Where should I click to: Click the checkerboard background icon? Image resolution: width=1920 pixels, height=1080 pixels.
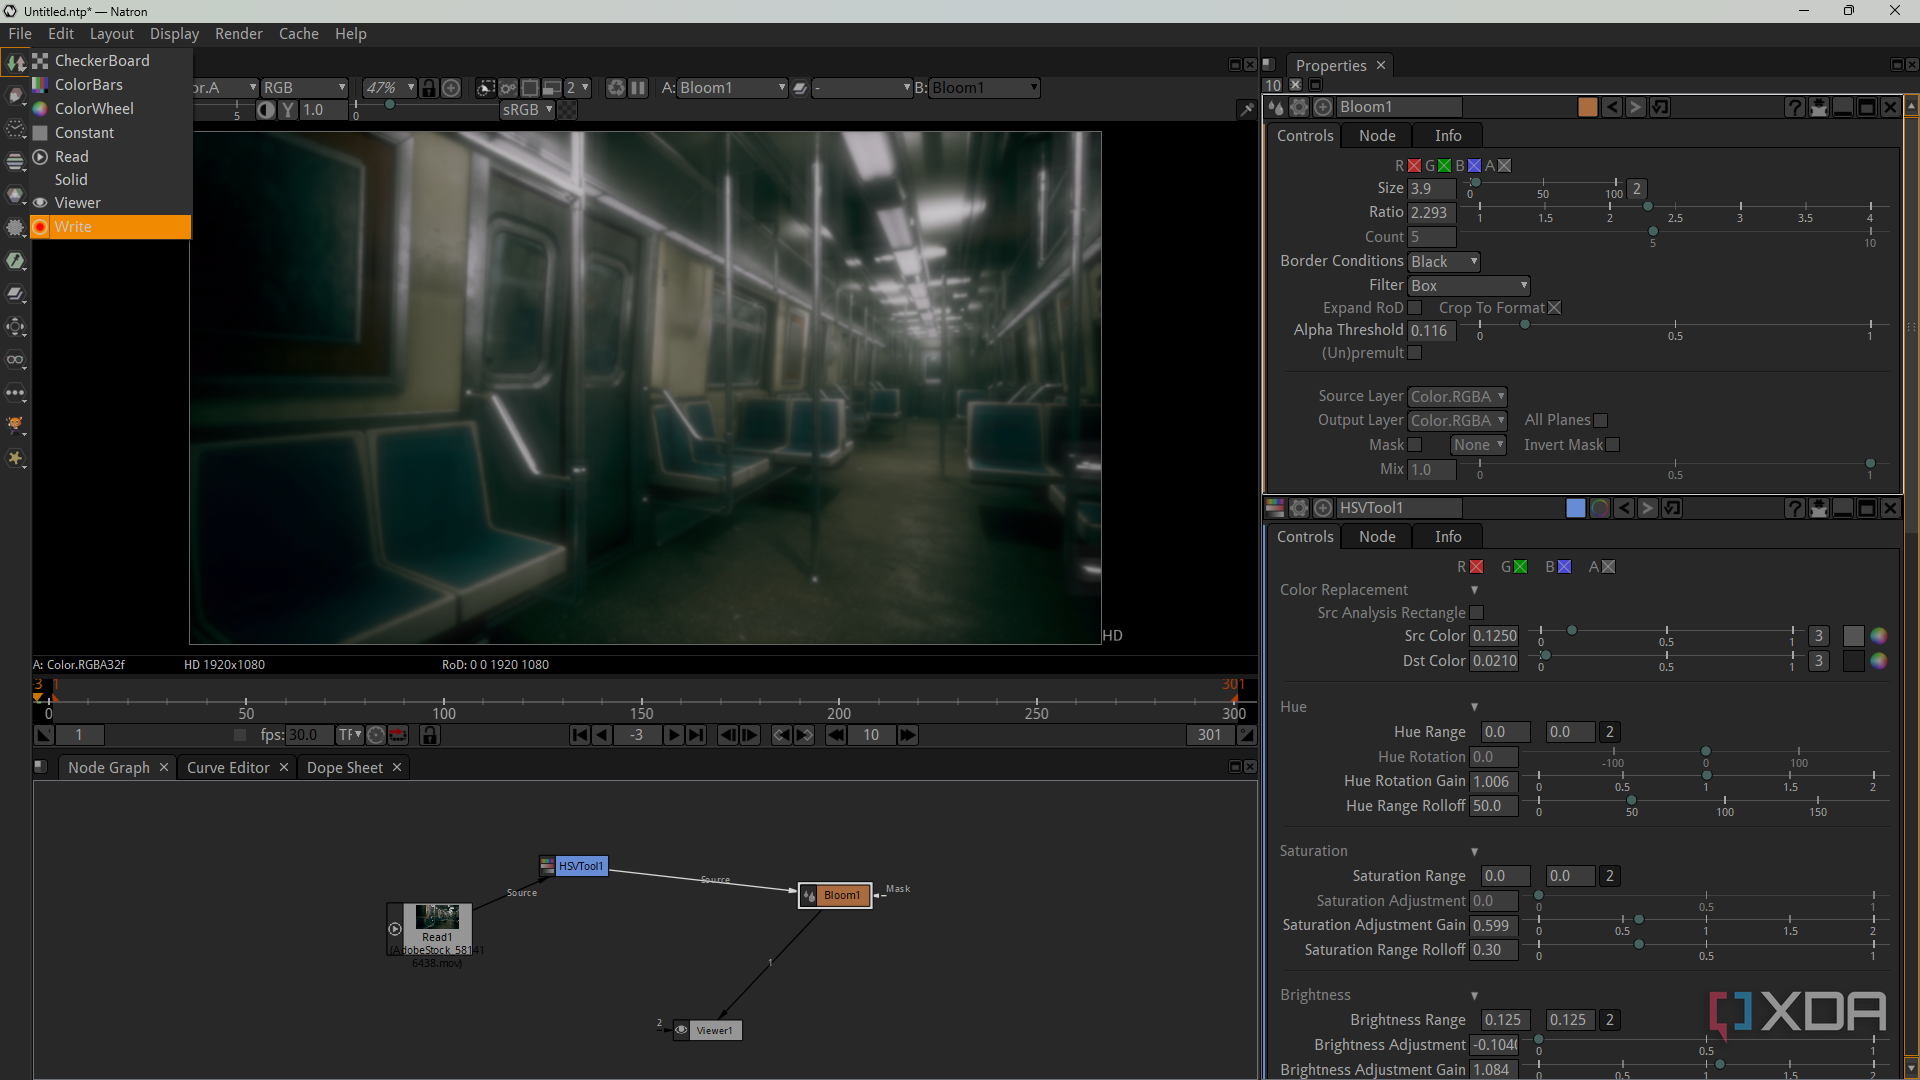coord(567,110)
